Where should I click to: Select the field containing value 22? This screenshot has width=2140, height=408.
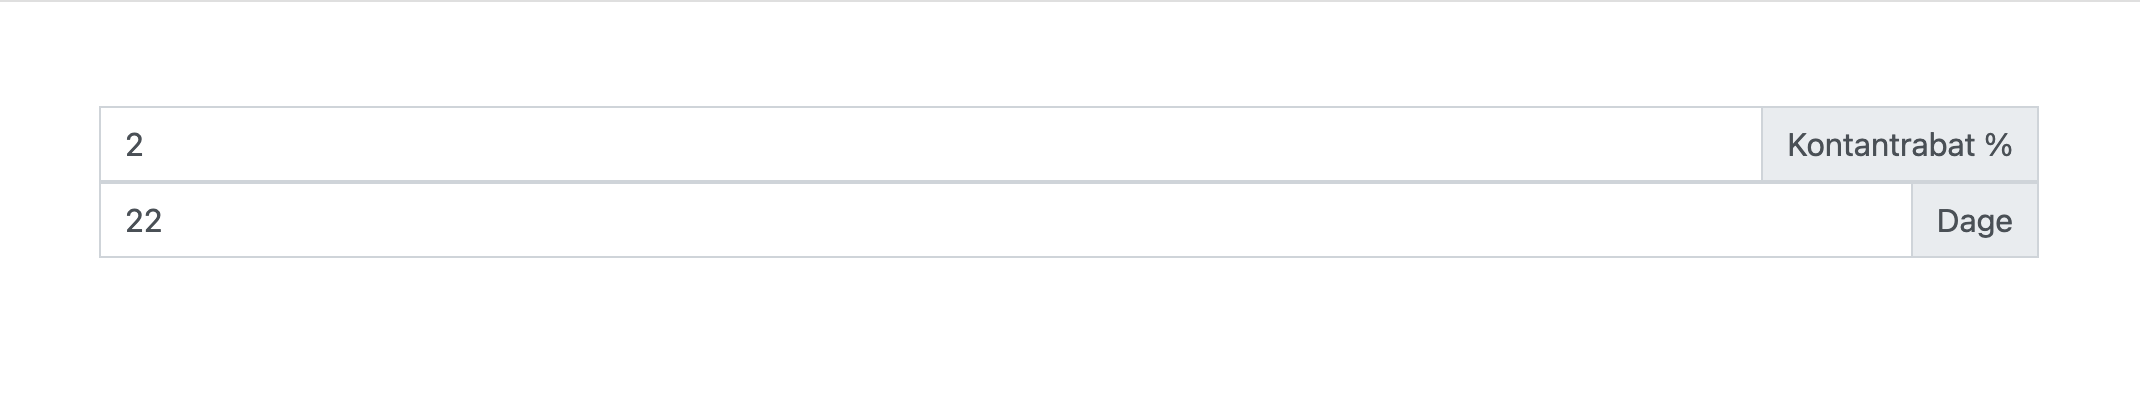click(x=1006, y=221)
